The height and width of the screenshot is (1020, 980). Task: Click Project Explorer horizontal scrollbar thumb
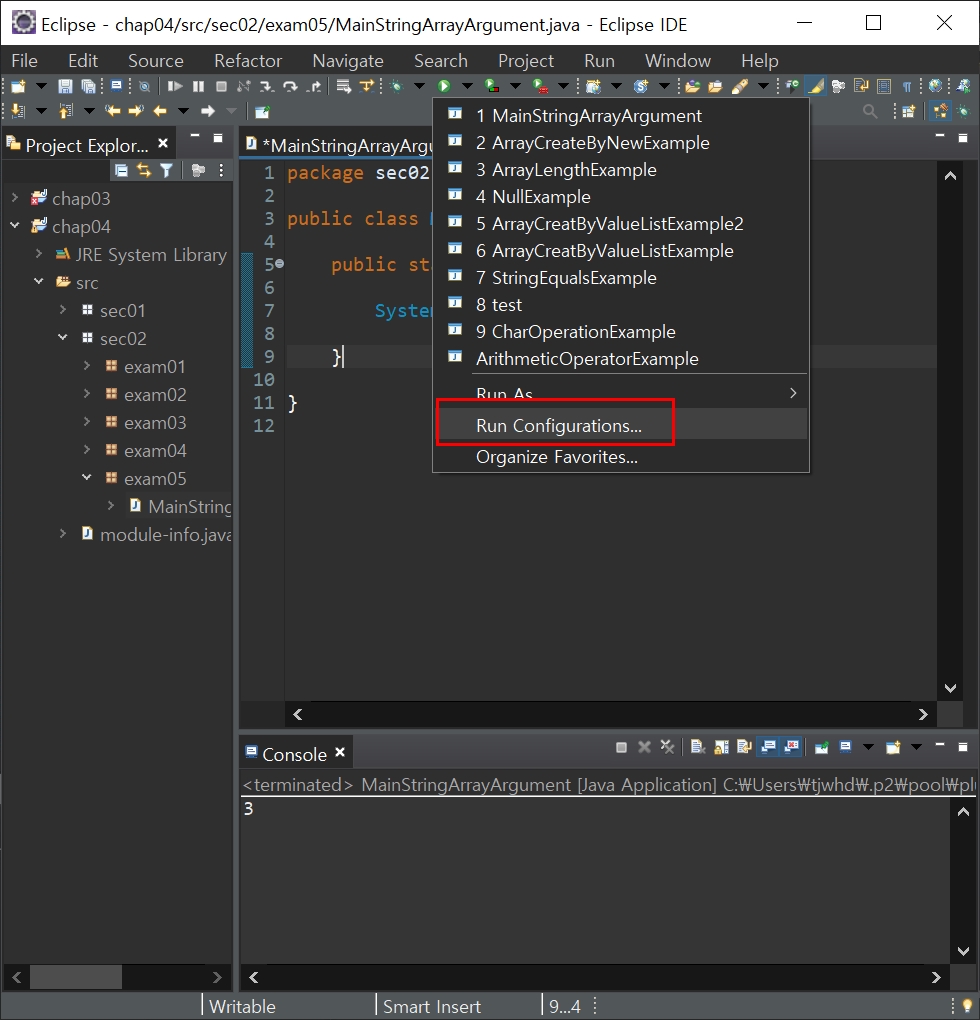click(x=76, y=976)
